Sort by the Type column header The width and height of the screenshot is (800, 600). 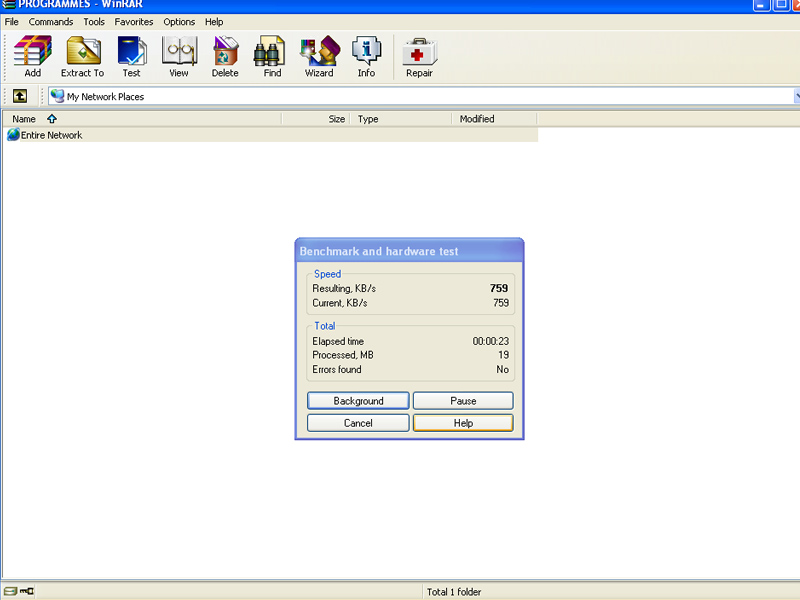[x=401, y=119]
